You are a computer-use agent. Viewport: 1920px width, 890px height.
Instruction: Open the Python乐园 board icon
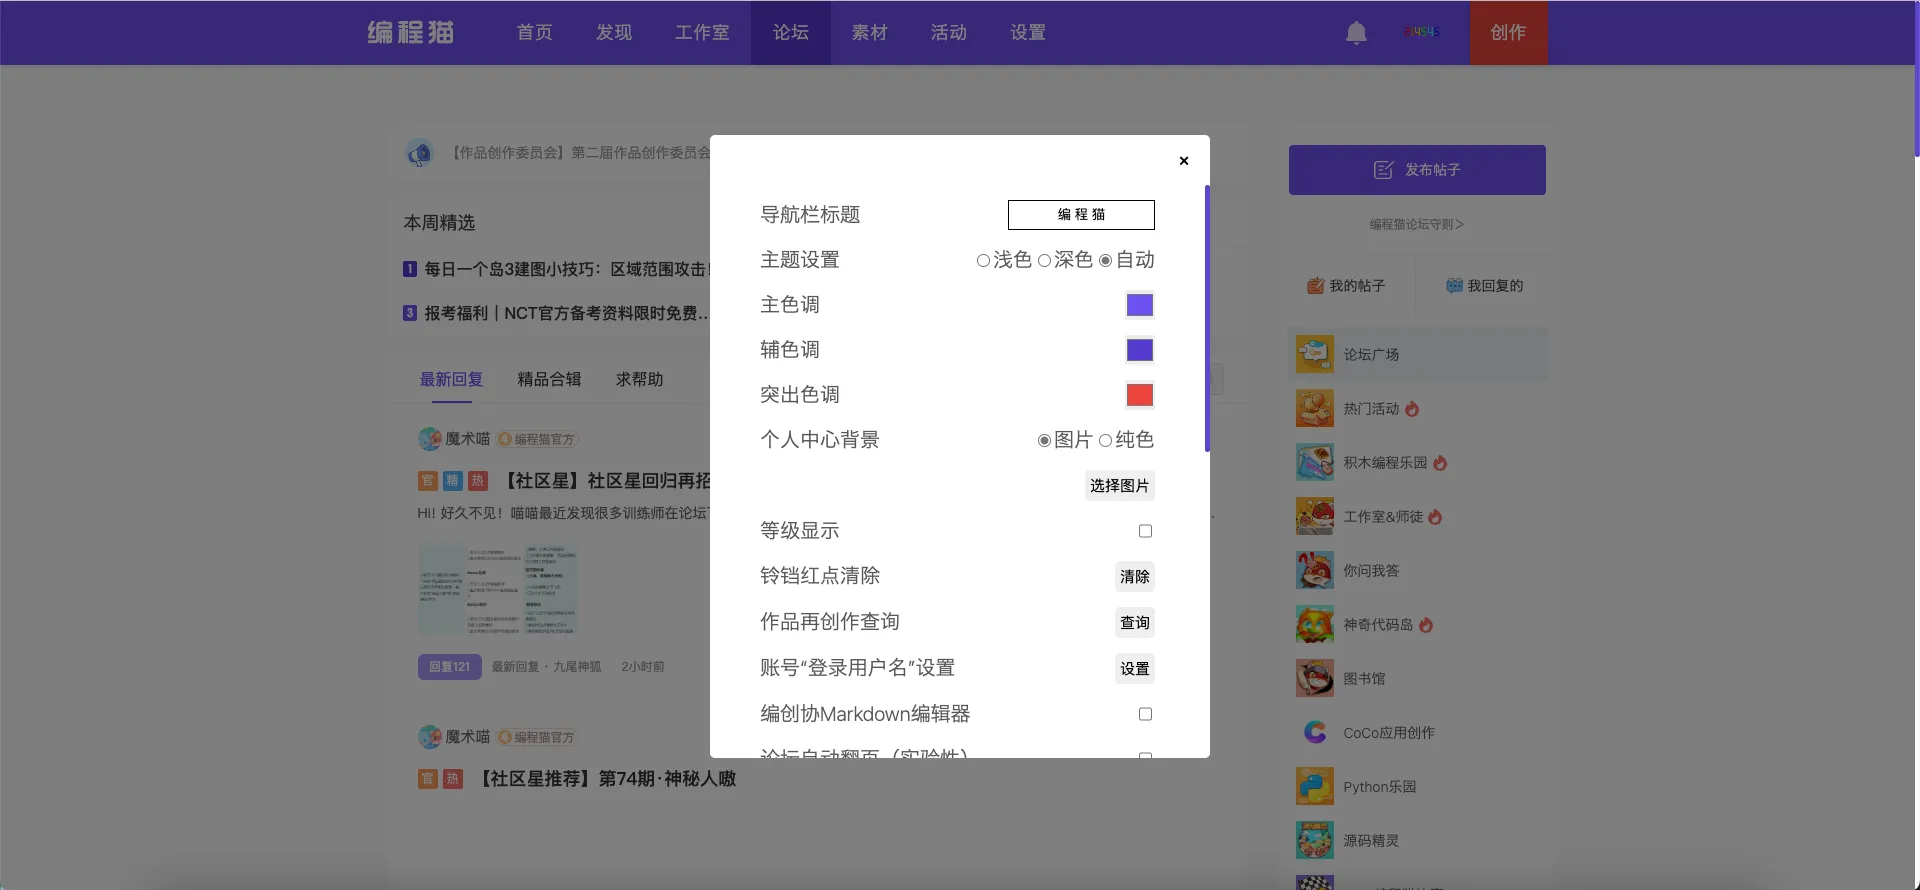1315,786
